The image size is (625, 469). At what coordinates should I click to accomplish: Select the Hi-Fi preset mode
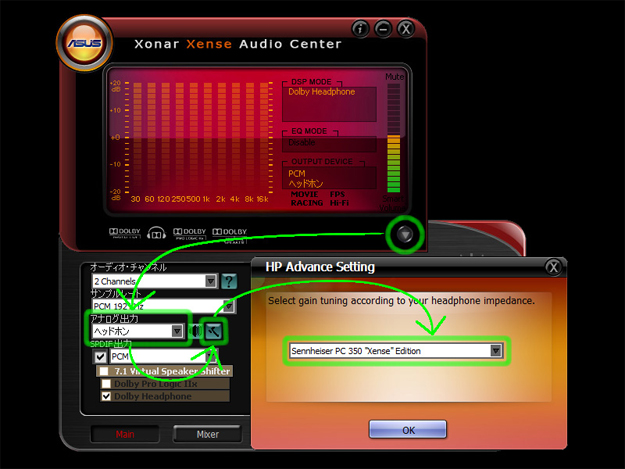(339, 203)
